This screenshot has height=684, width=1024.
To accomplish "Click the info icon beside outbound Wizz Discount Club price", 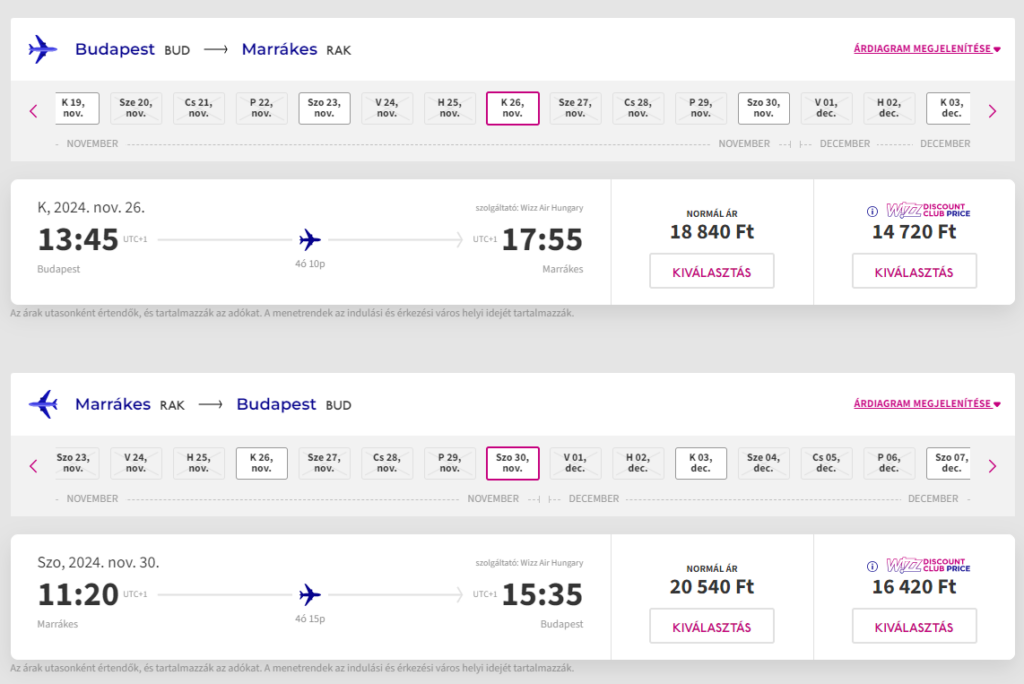I will click(x=872, y=211).
